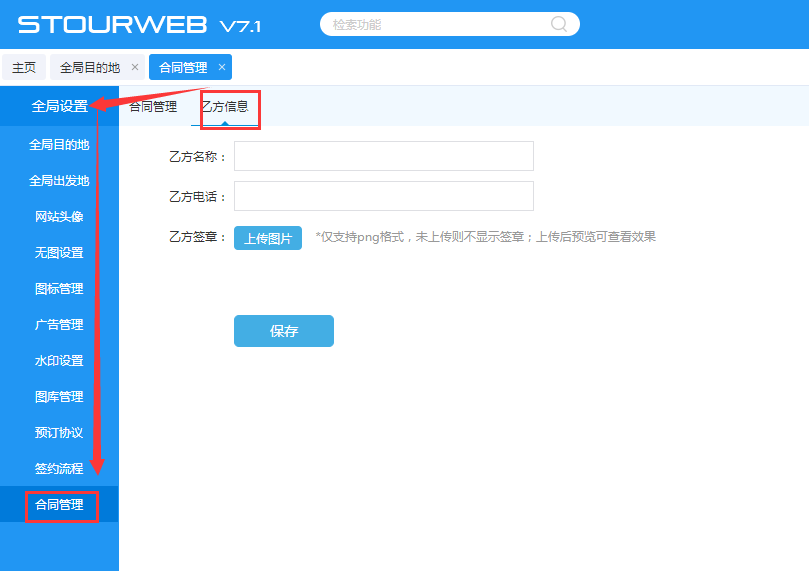Click the search magnifier icon
The height and width of the screenshot is (571, 809).
(x=559, y=24)
